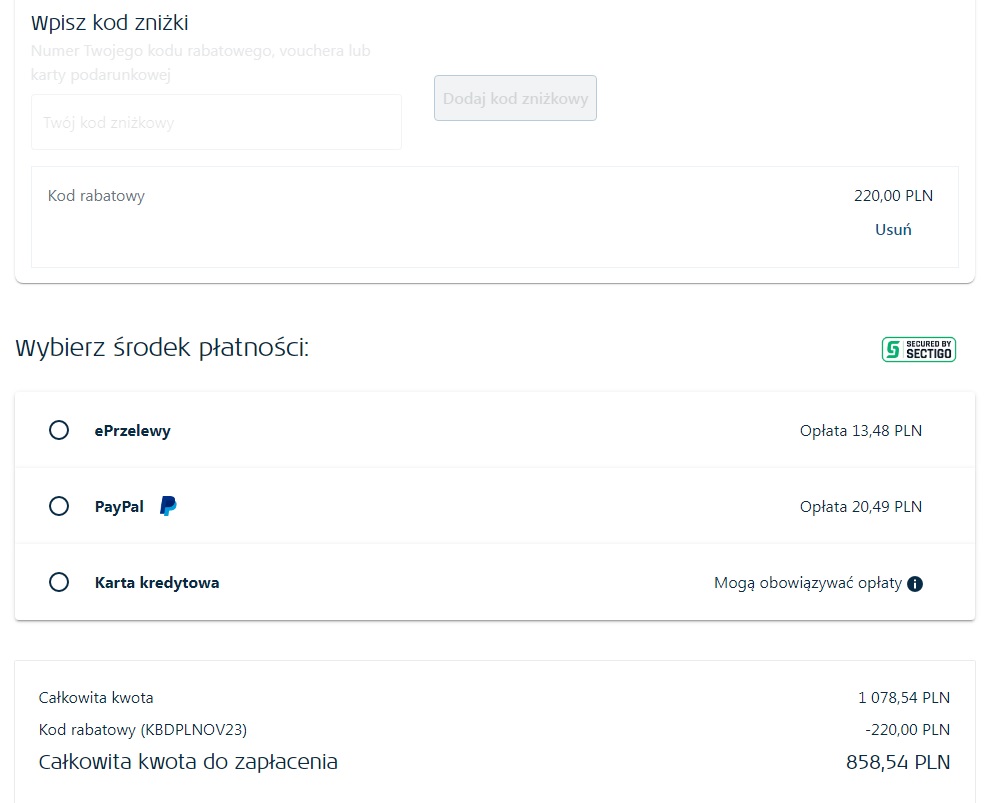Click the PayPal fee text 20,49 PLN
This screenshot has height=803, width=984.
pos(861,507)
